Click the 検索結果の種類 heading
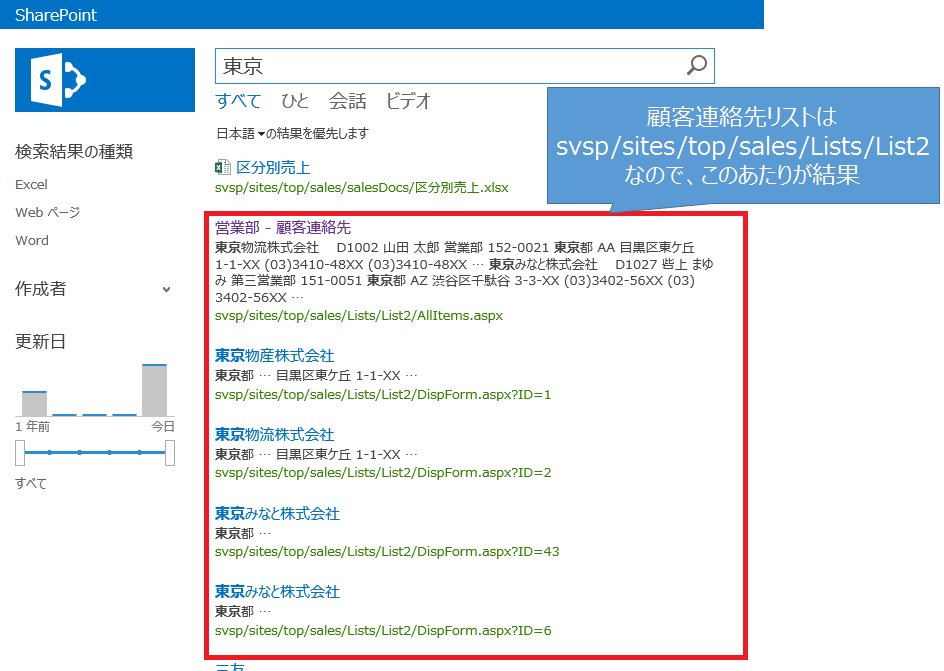Image resolution: width=944 pixels, height=671 pixels. [x=73, y=152]
